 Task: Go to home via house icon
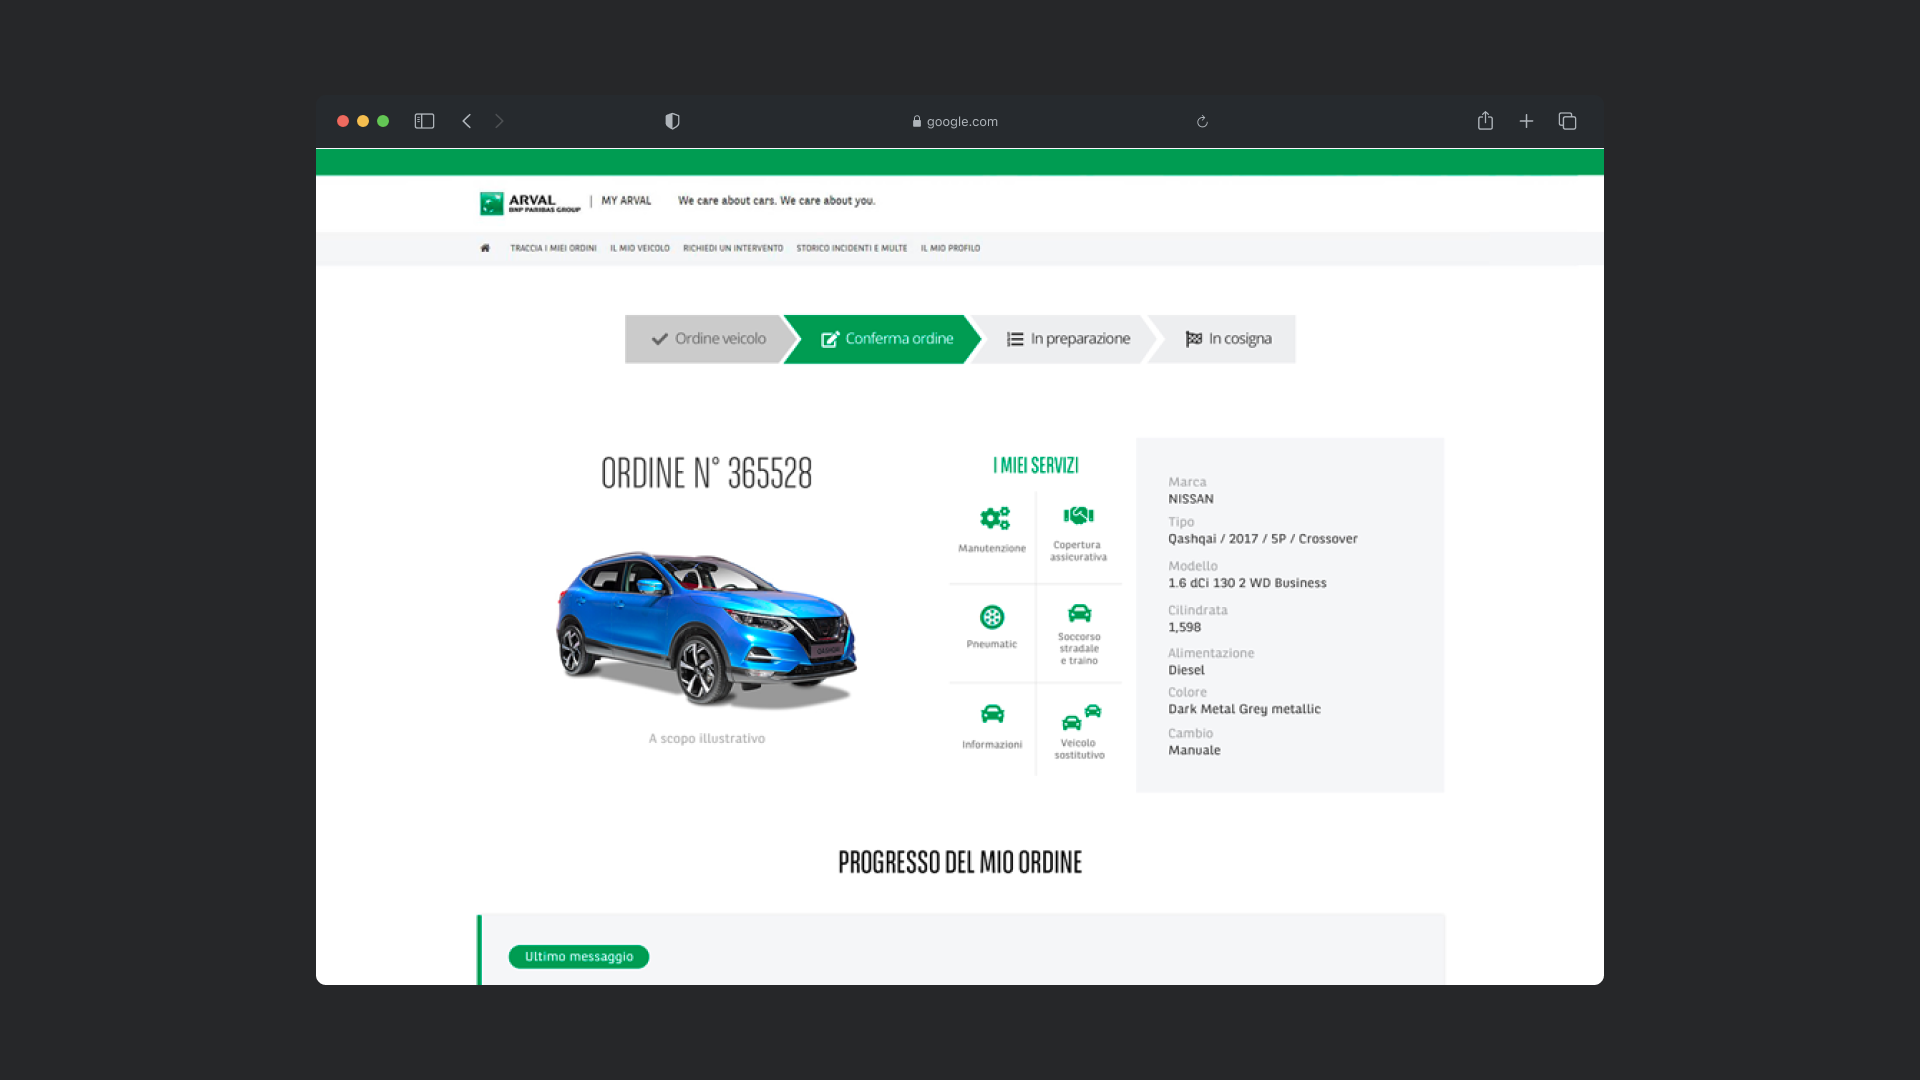tap(485, 248)
